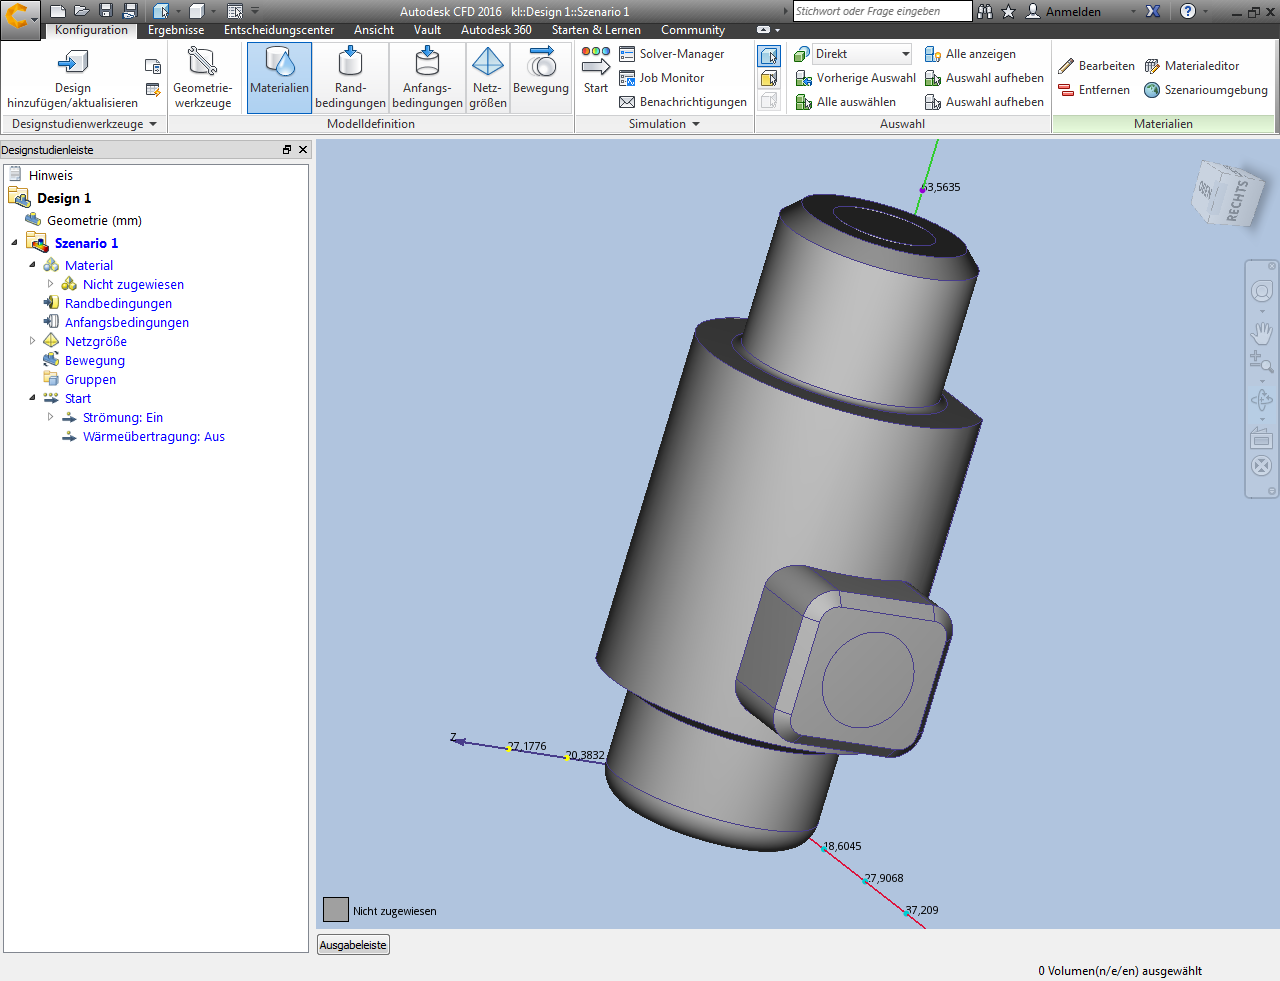
Task: Switch to the Community ribbon tab
Action: 693,30
